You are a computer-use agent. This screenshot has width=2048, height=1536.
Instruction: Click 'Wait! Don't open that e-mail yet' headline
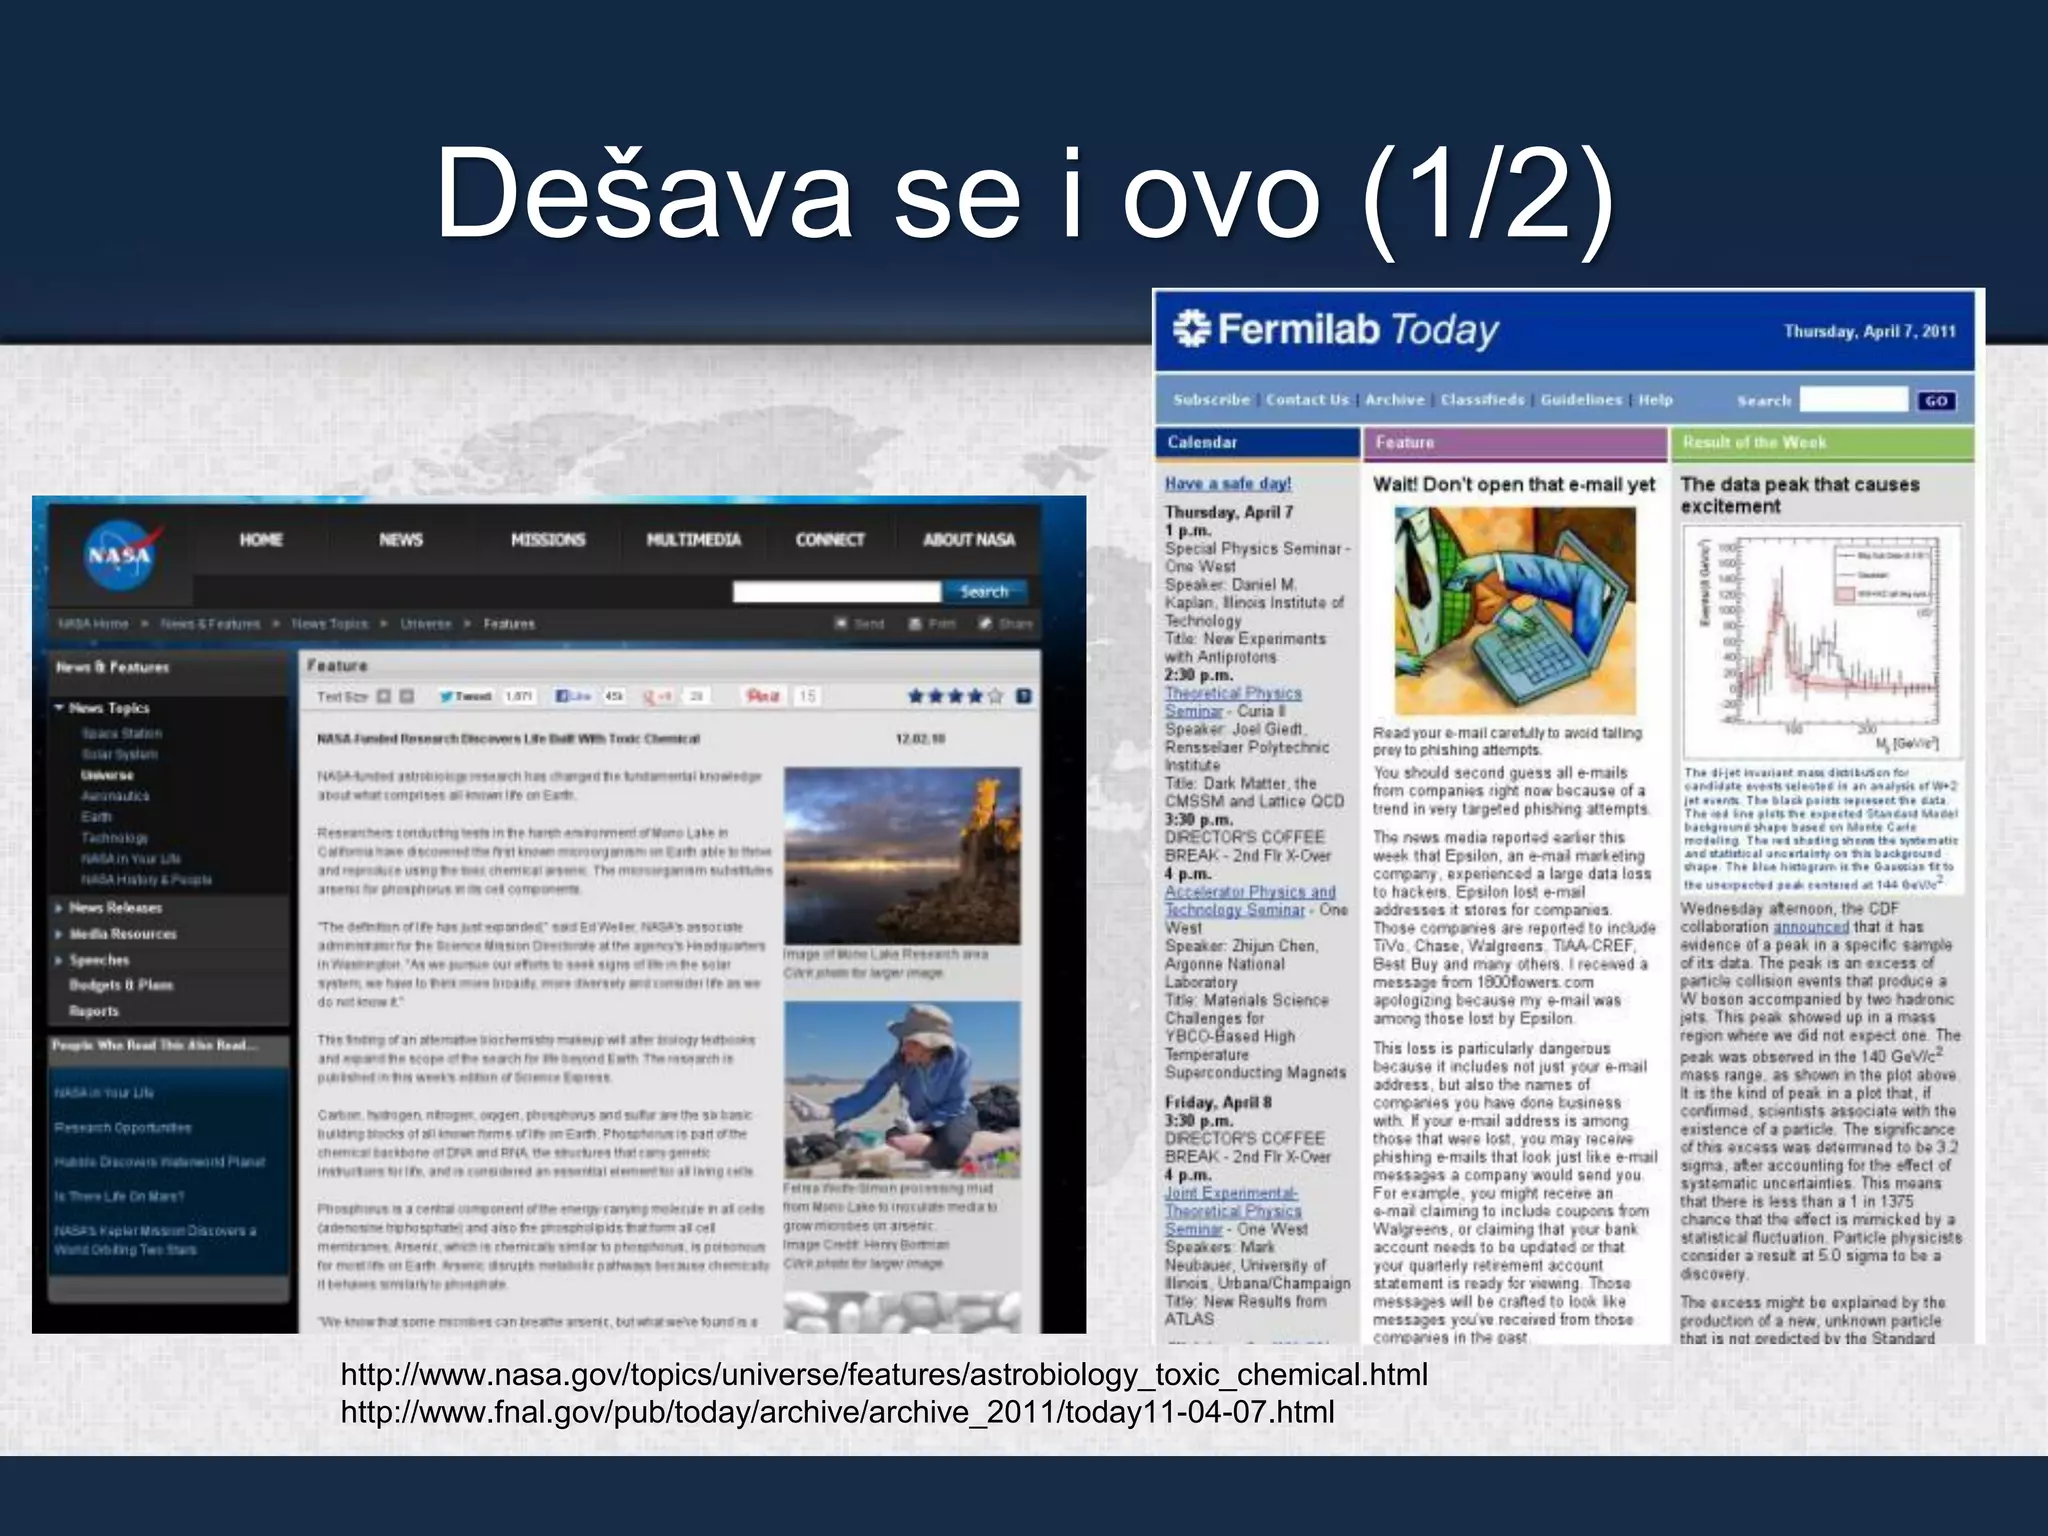click(1514, 485)
